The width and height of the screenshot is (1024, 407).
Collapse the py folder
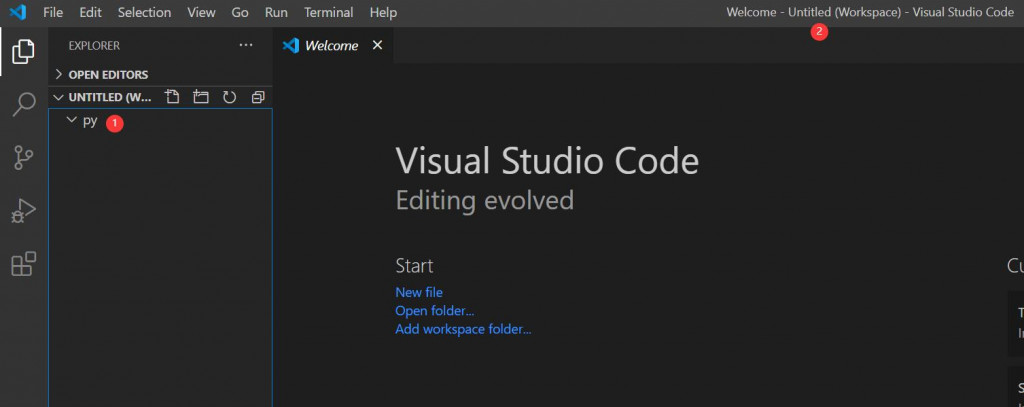(72, 120)
